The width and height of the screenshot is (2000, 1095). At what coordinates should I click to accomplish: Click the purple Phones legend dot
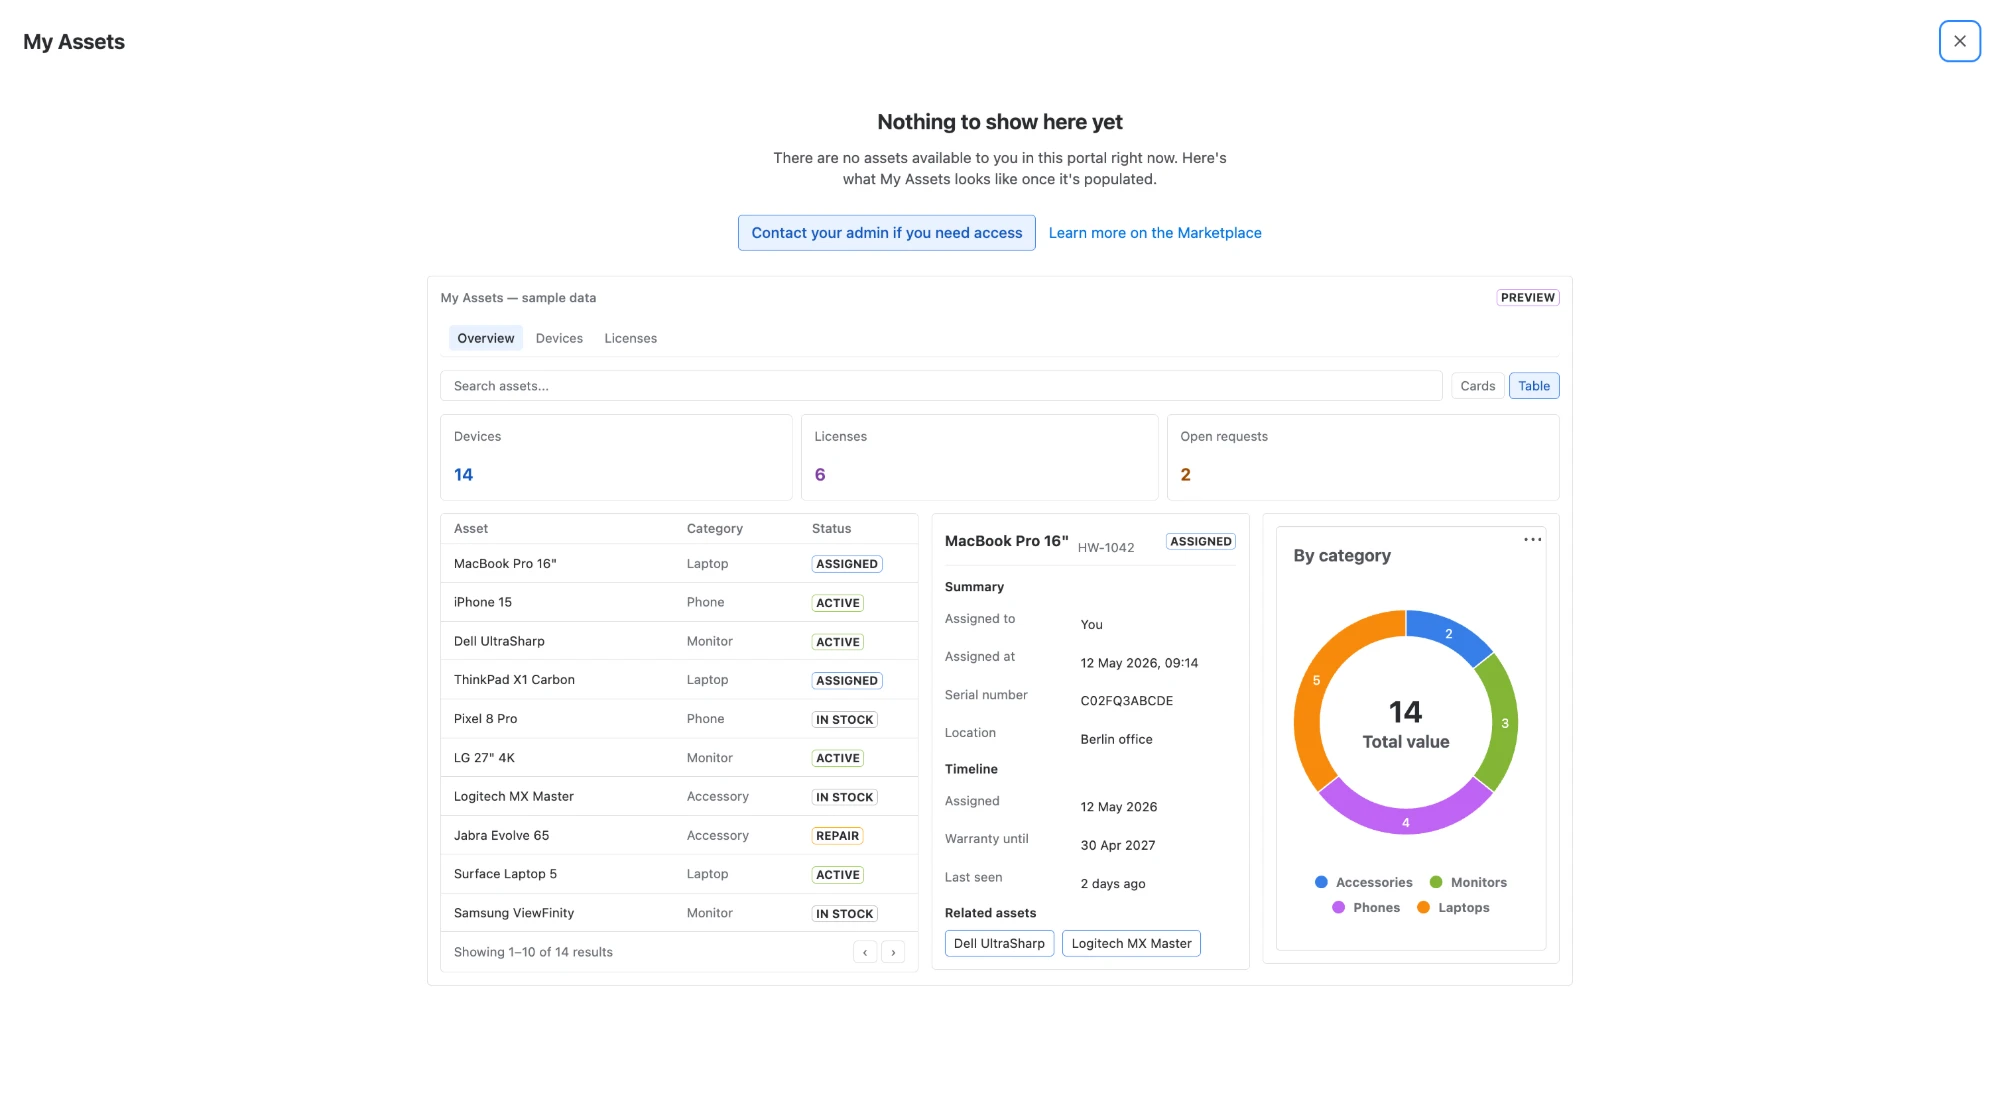1338,907
